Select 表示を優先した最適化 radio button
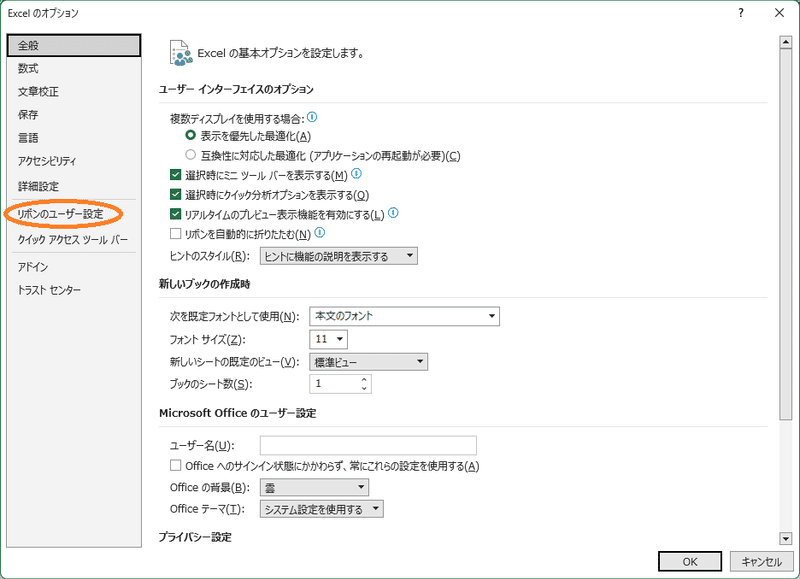The image size is (800, 579). (190, 135)
